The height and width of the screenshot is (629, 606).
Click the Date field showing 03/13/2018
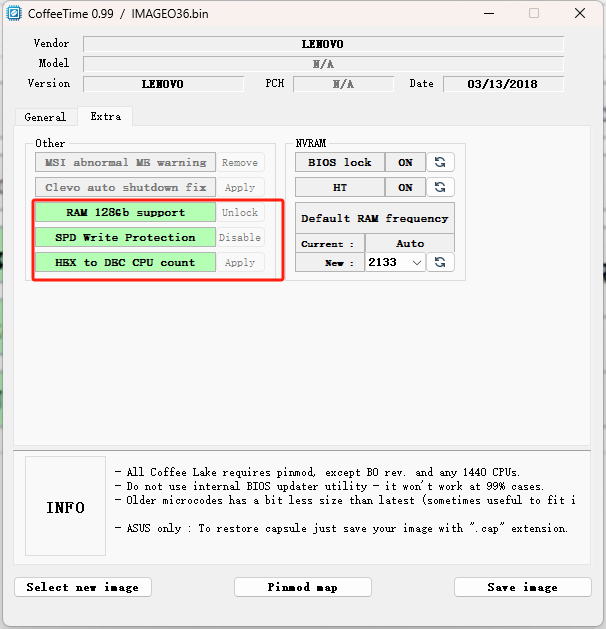click(502, 84)
